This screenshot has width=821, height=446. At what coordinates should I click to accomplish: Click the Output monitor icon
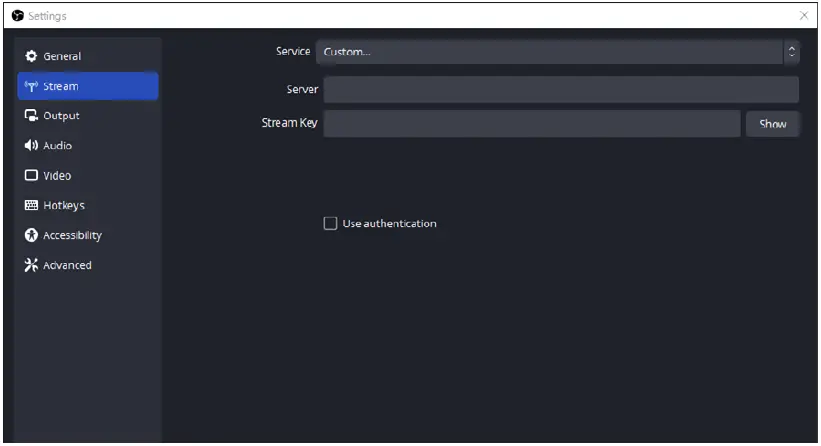tap(31, 116)
